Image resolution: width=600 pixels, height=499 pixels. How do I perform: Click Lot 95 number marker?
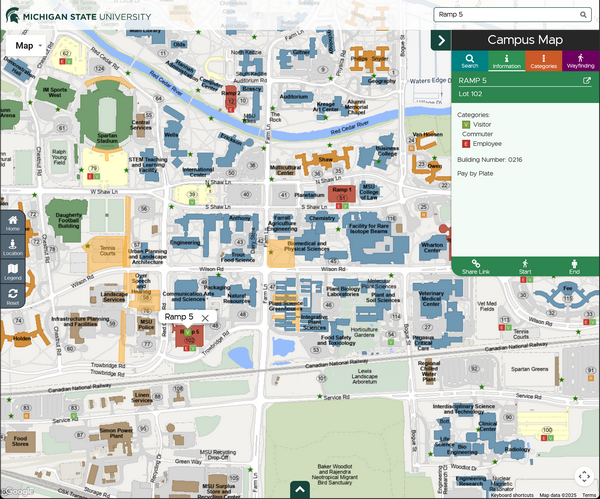pos(143,429)
